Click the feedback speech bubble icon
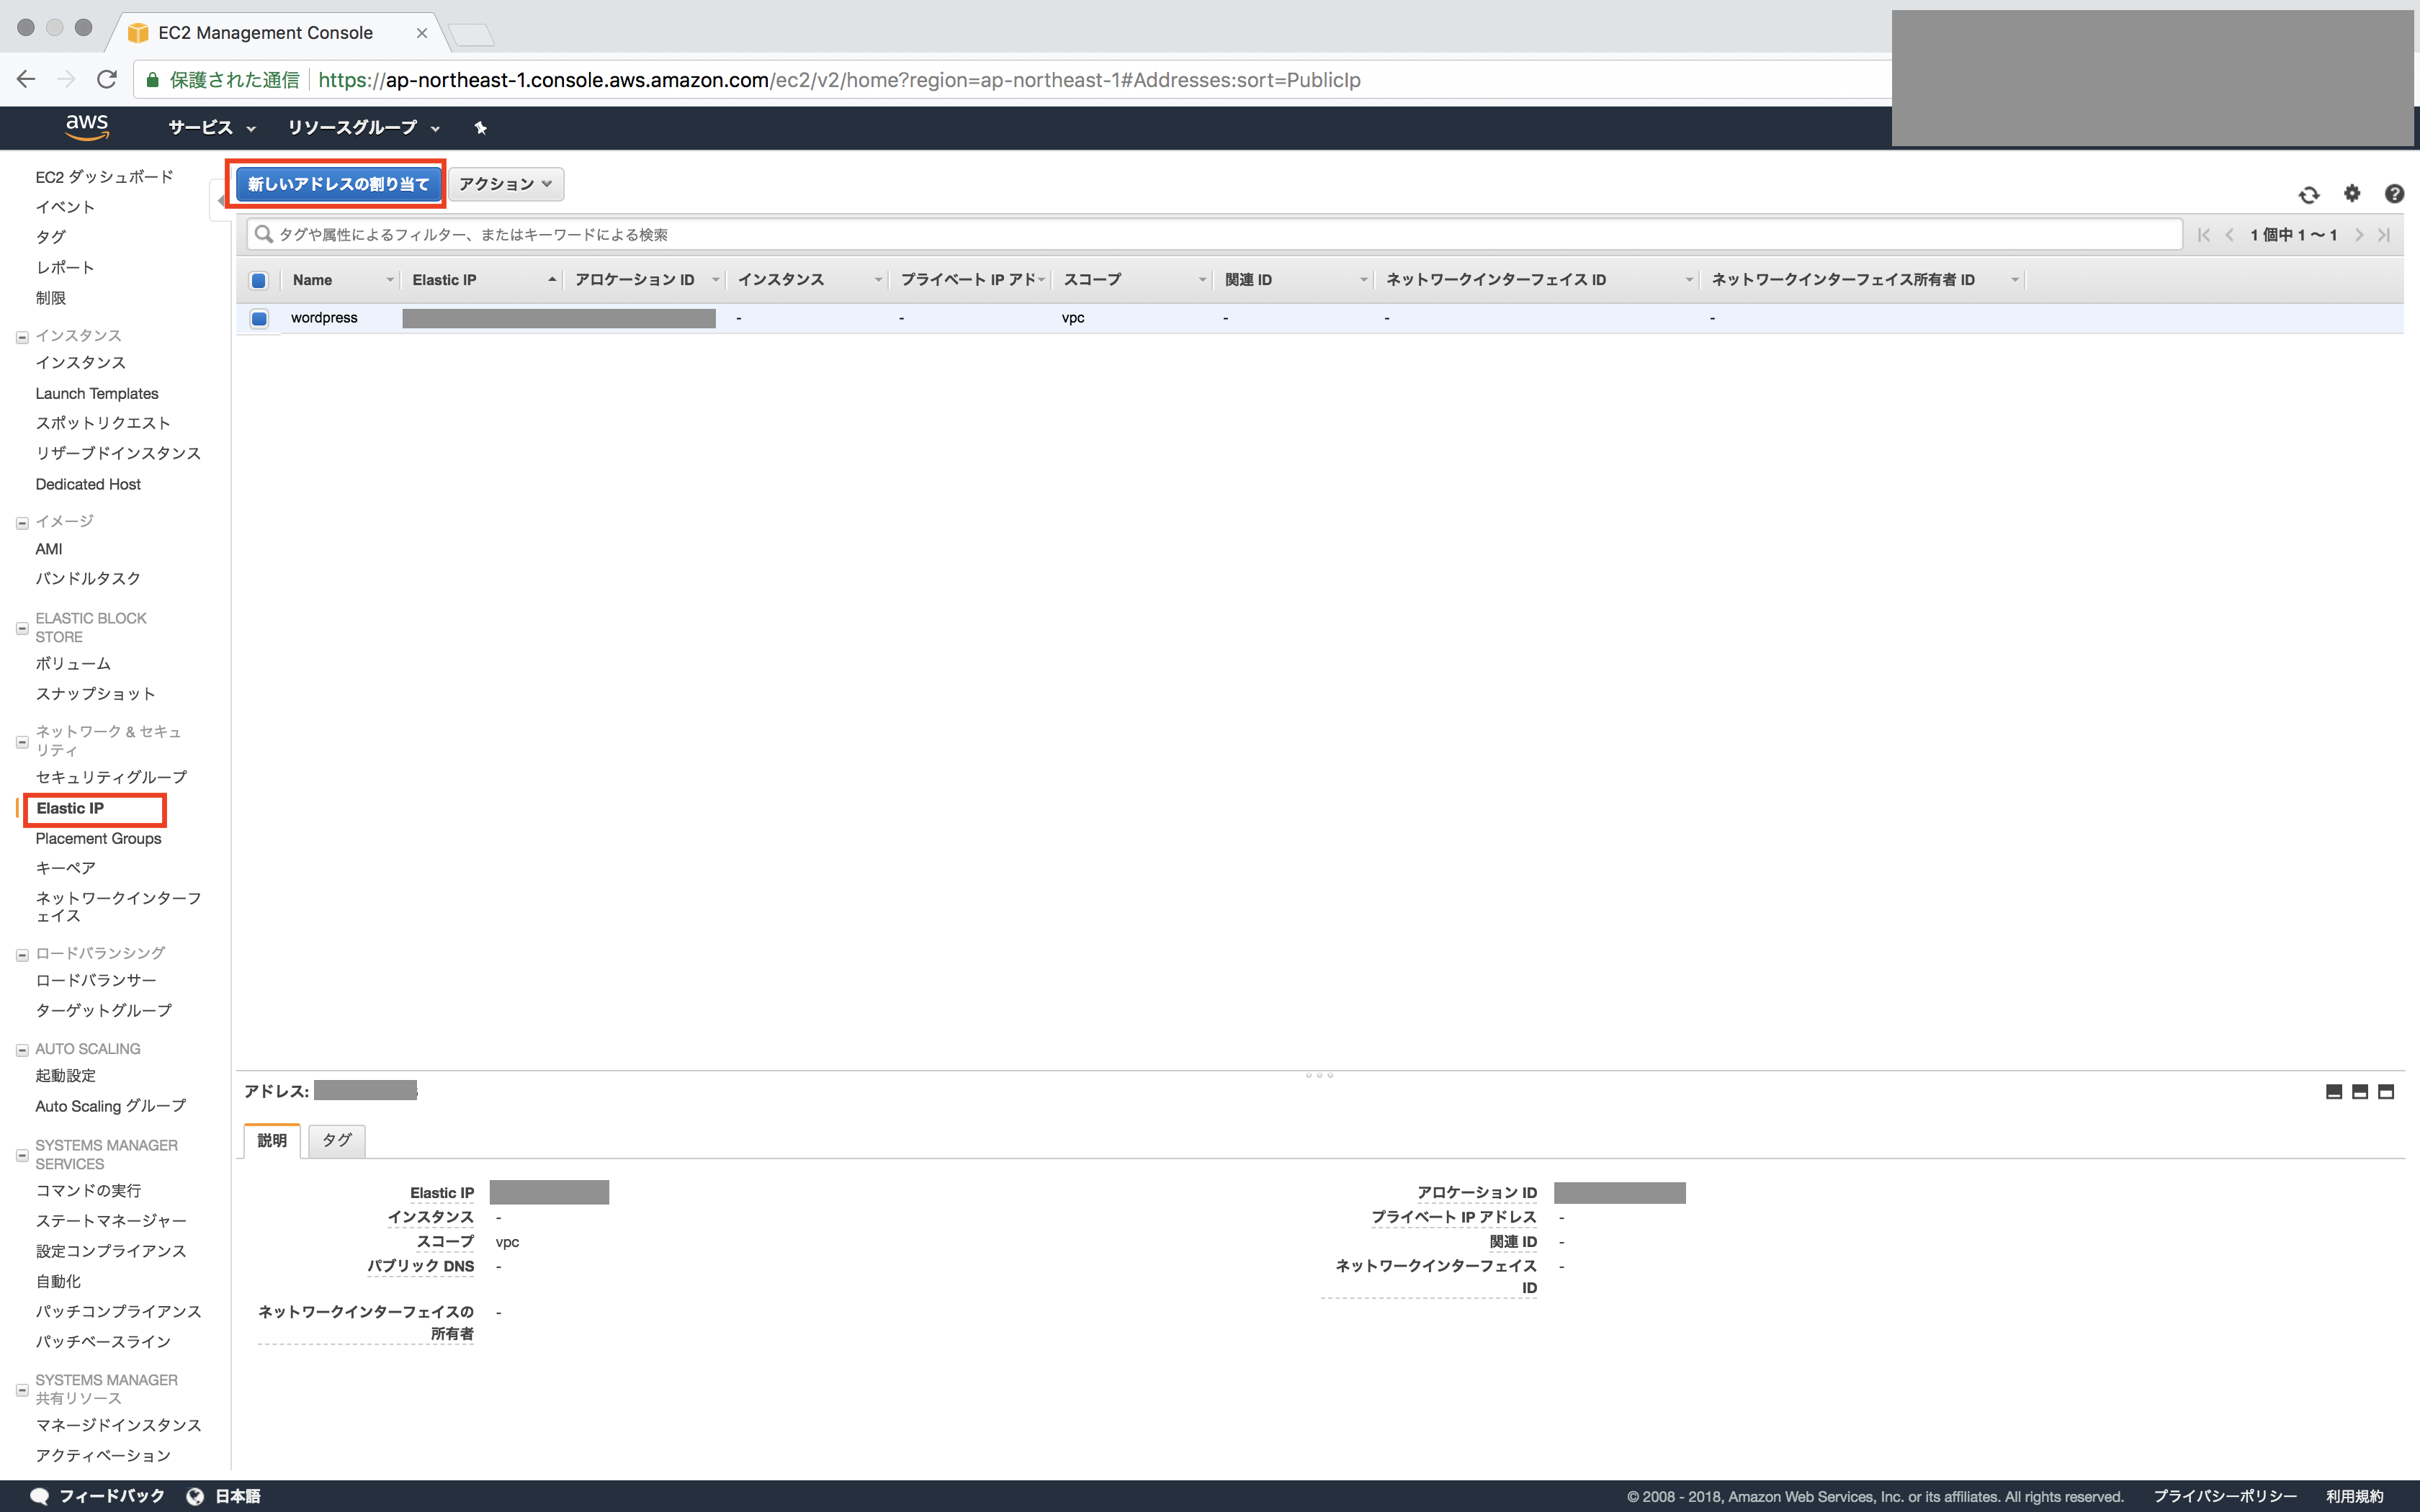This screenshot has height=1512, width=2420. pos(40,1496)
